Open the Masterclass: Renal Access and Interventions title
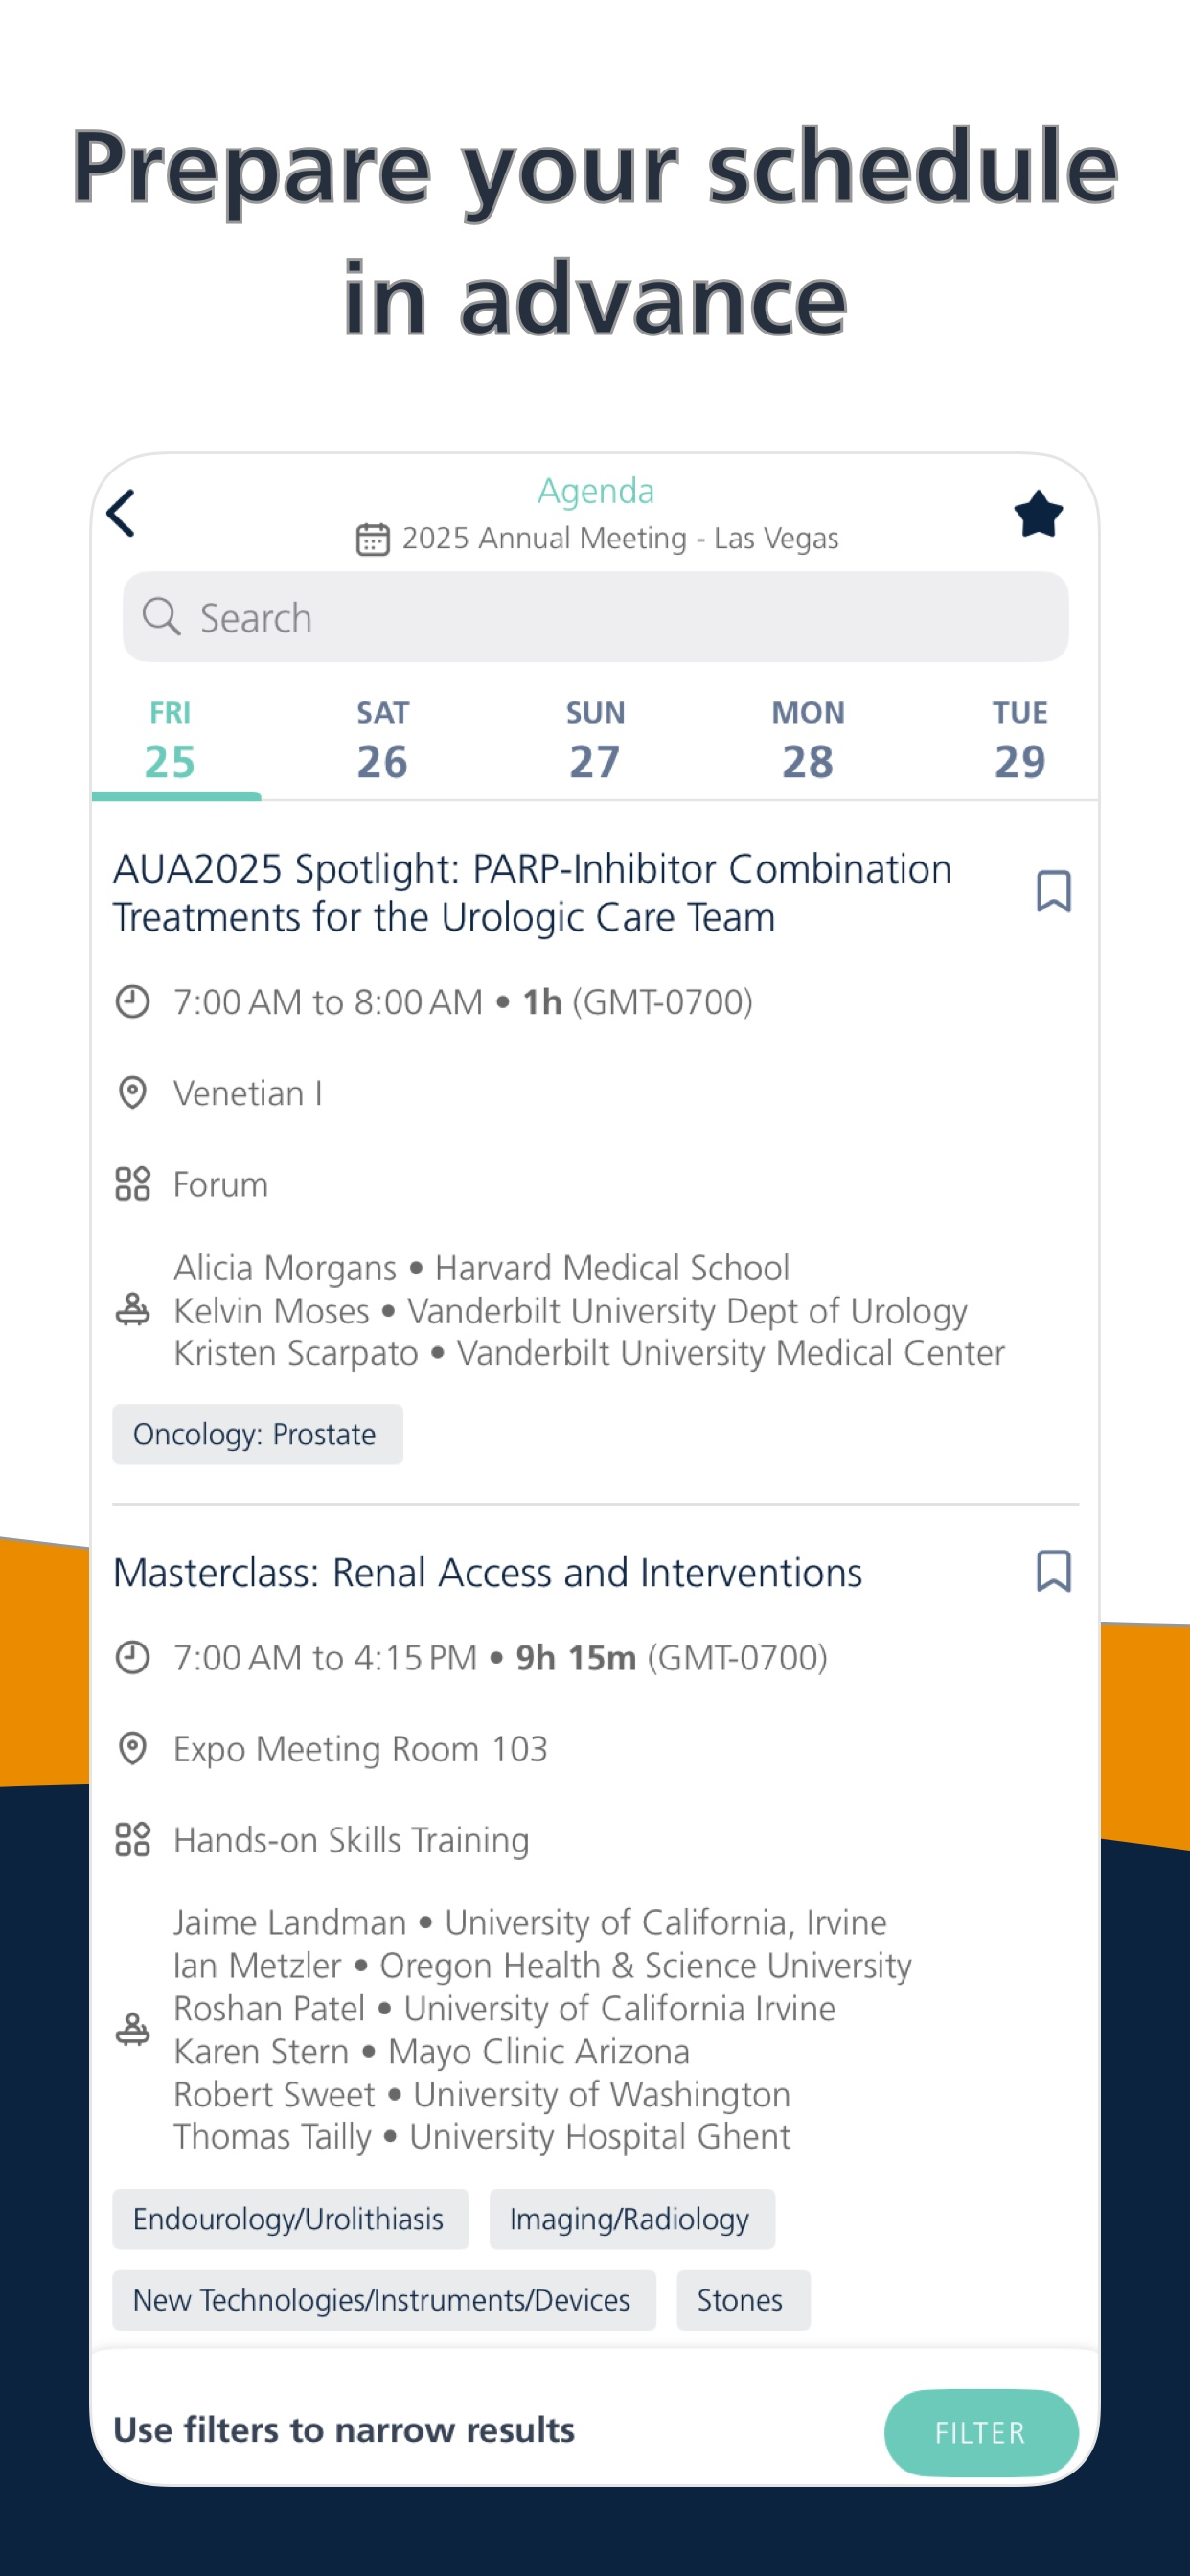The width and height of the screenshot is (1190, 2576). tap(487, 1573)
